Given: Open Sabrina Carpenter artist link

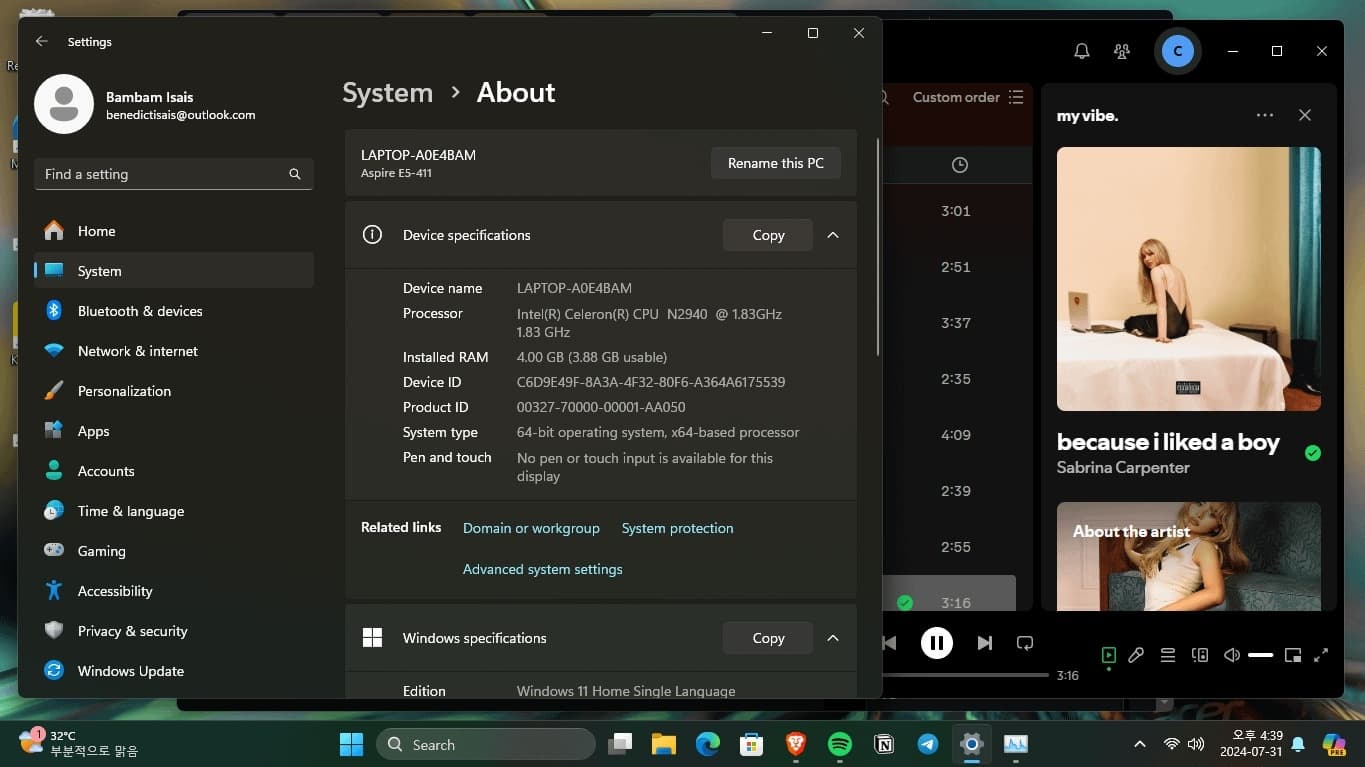Looking at the screenshot, I should coord(1123,467).
